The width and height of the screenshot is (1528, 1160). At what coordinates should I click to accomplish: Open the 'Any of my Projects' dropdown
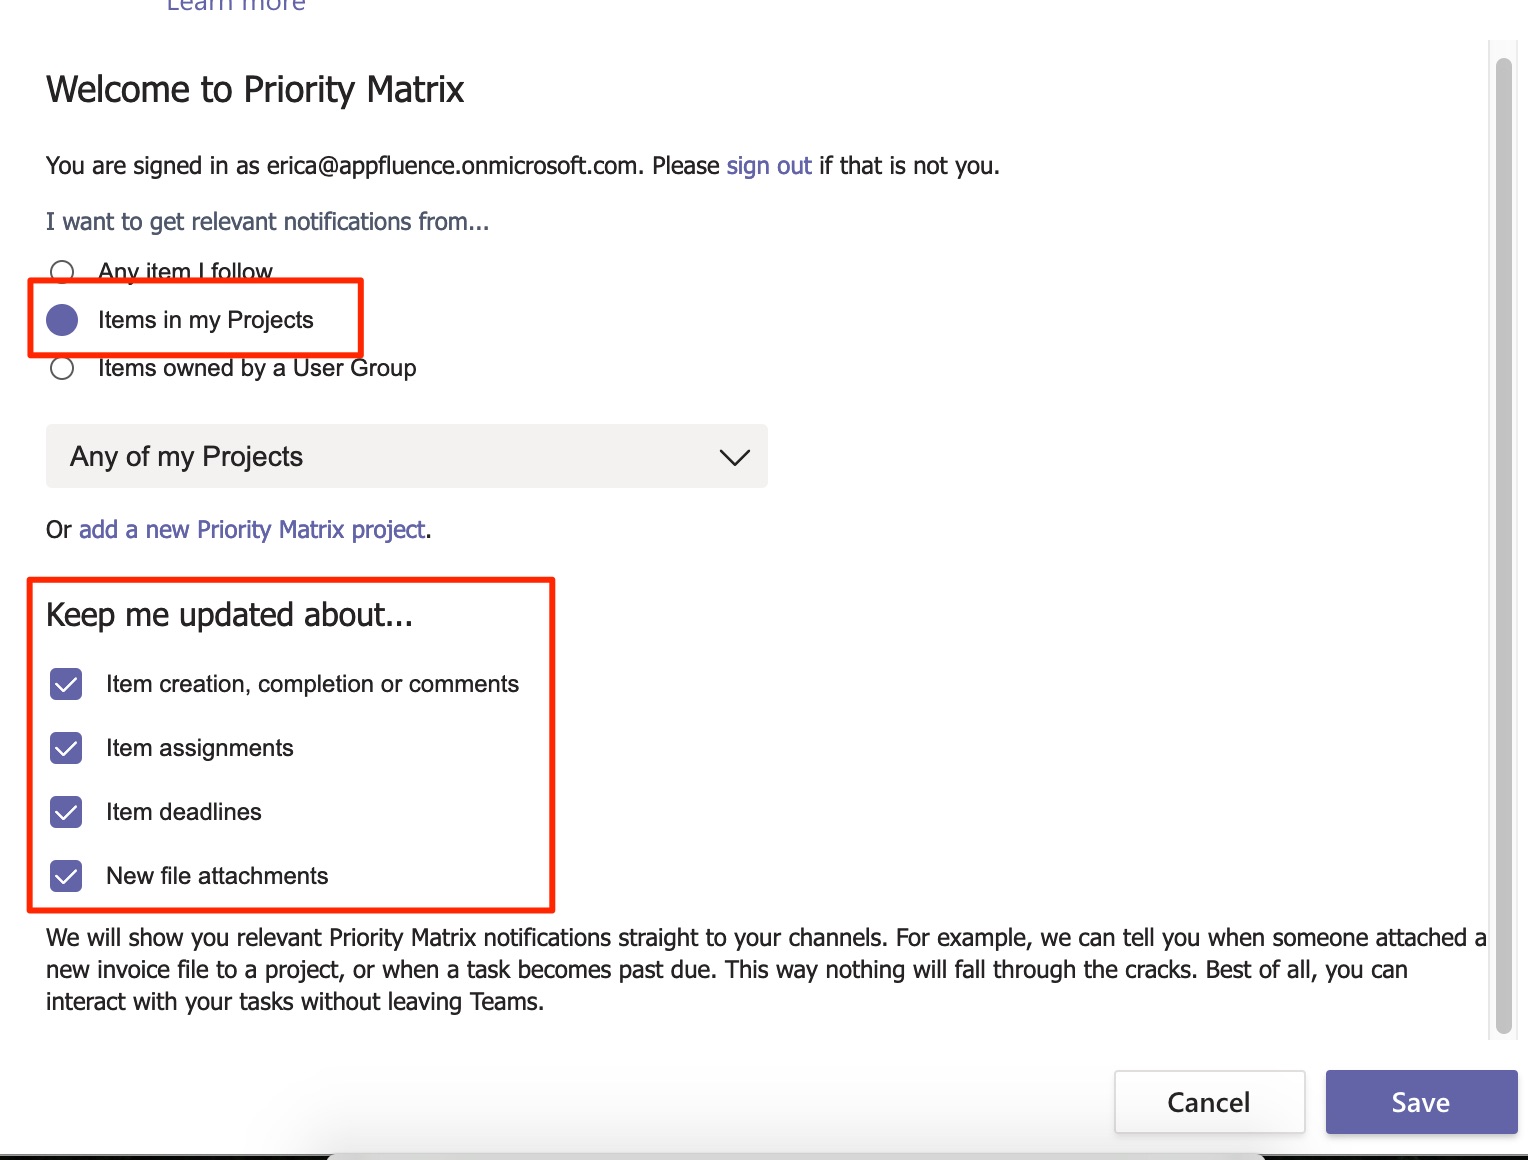pos(406,456)
